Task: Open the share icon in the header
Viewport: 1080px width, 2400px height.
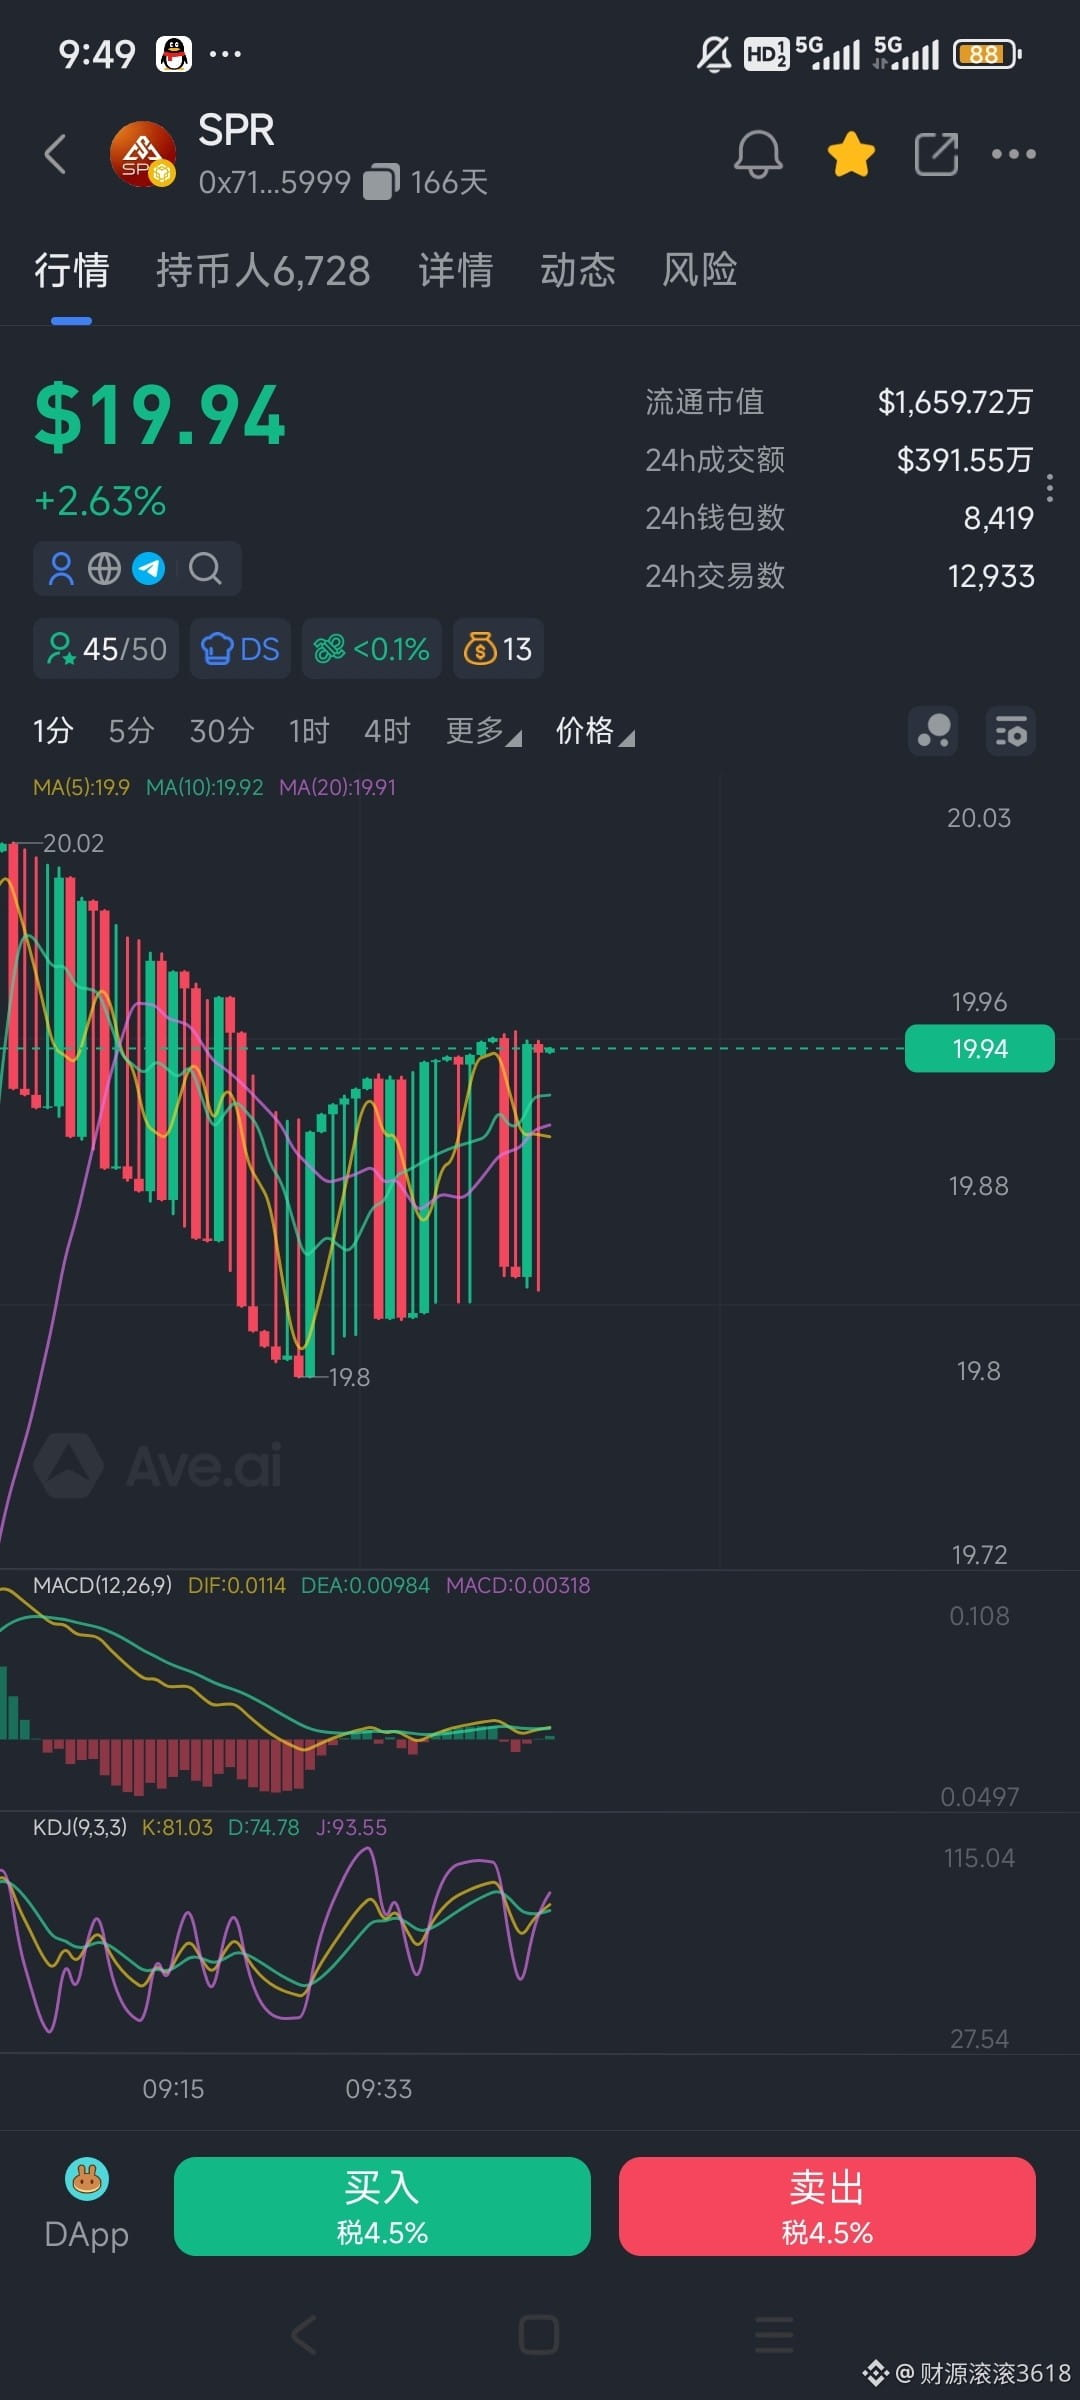Action: point(936,154)
